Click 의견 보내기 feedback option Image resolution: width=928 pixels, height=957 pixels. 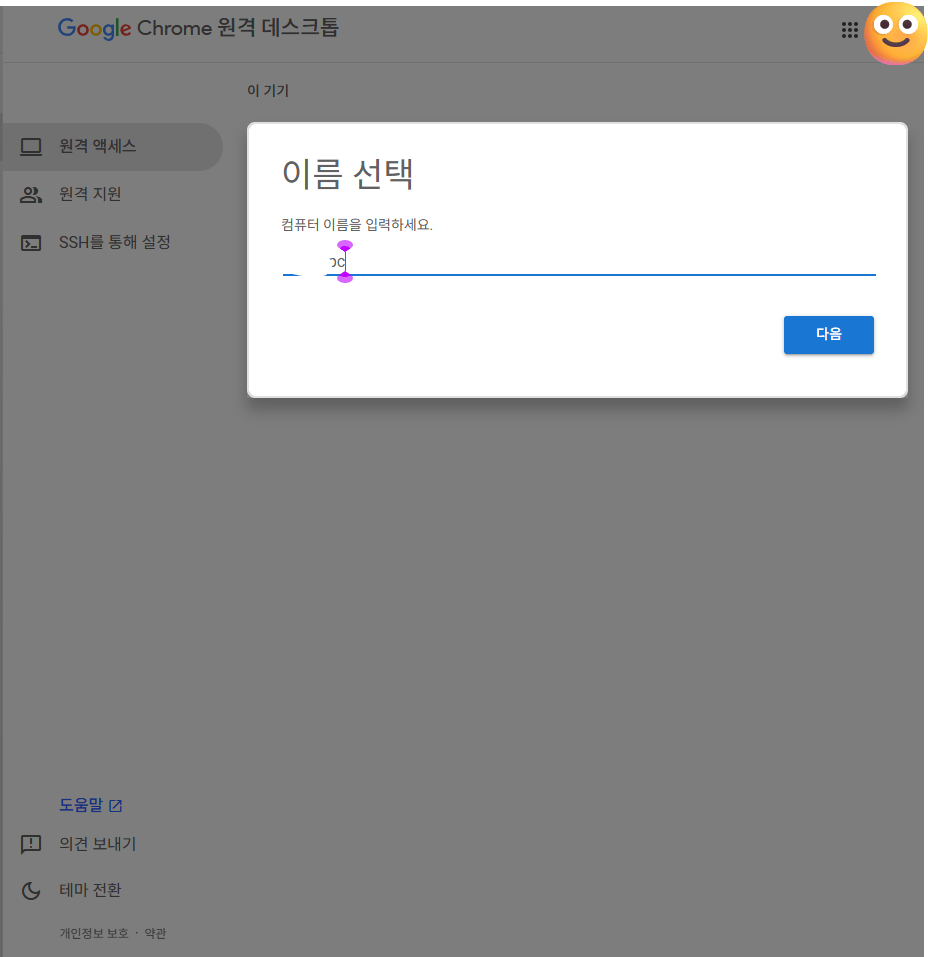(x=98, y=844)
